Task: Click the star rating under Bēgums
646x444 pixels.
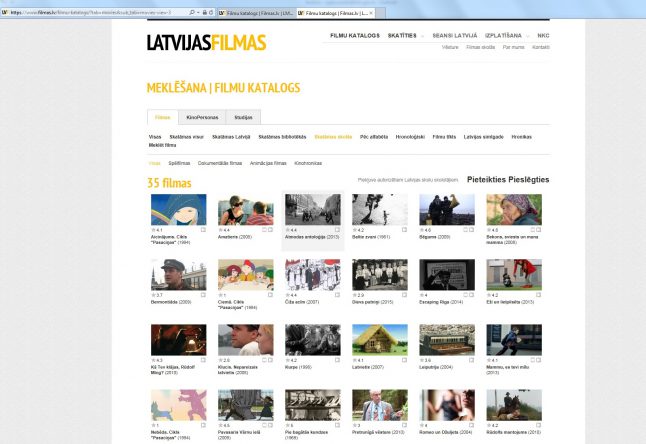Action: click(425, 229)
